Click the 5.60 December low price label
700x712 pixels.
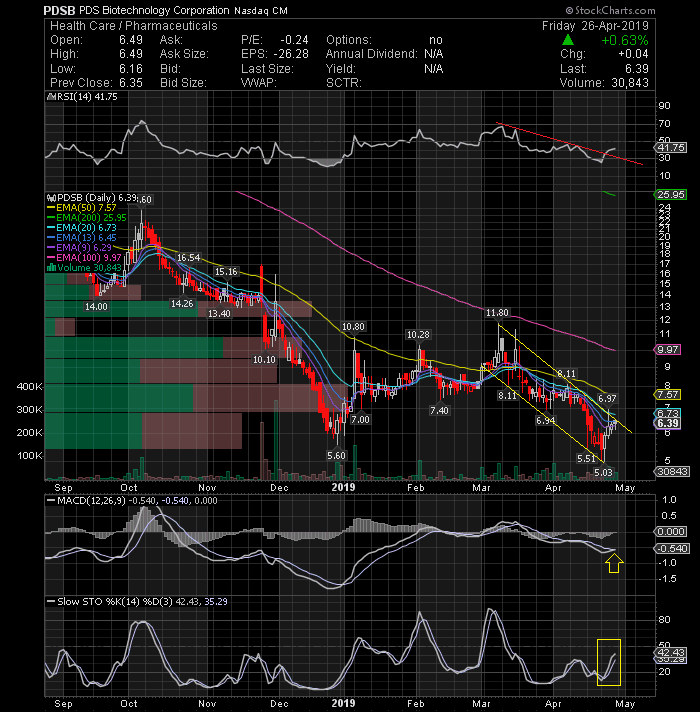[x=336, y=455]
